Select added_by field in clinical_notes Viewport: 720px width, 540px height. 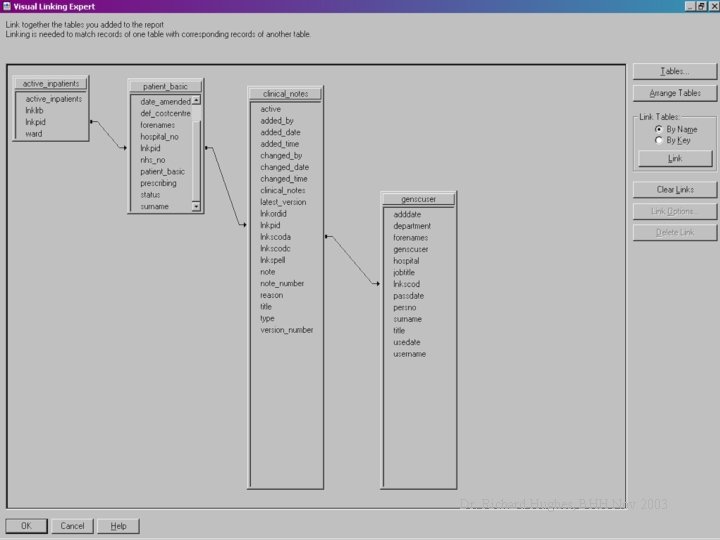277,121
